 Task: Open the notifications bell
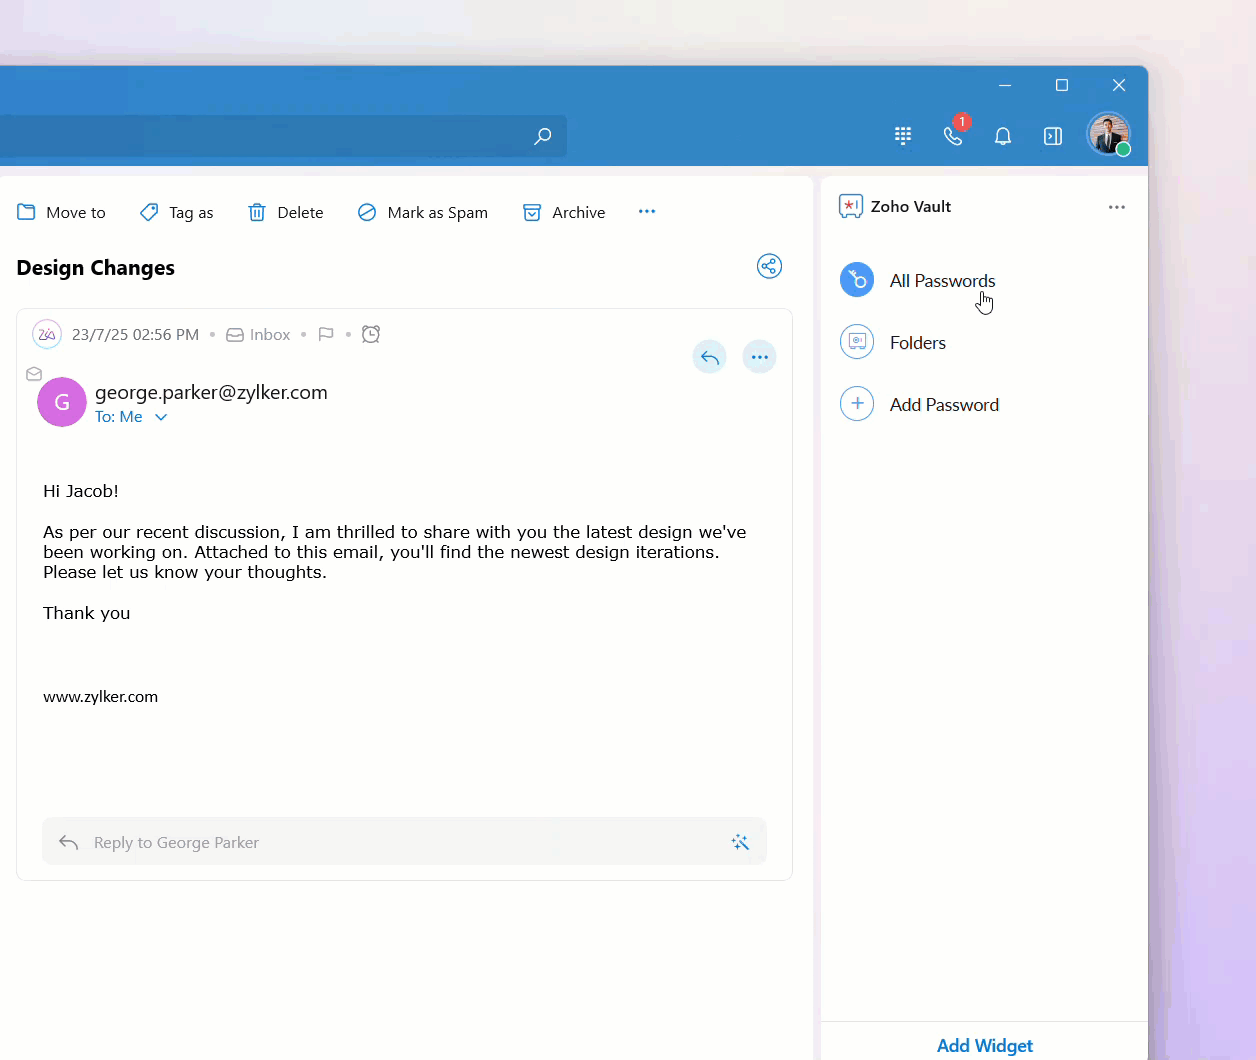tap(1003, 136)
